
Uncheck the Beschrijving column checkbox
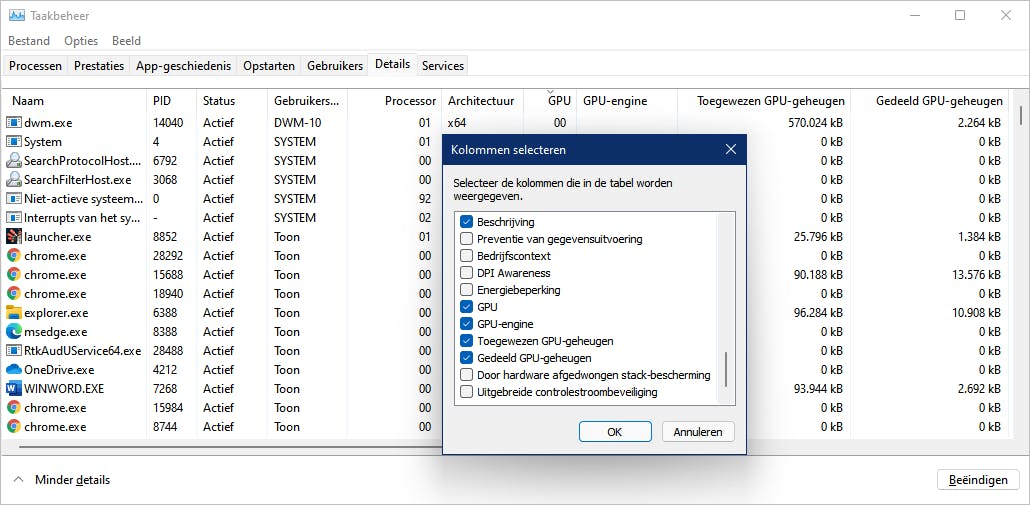pyautogui.click(x=466, y=222)
